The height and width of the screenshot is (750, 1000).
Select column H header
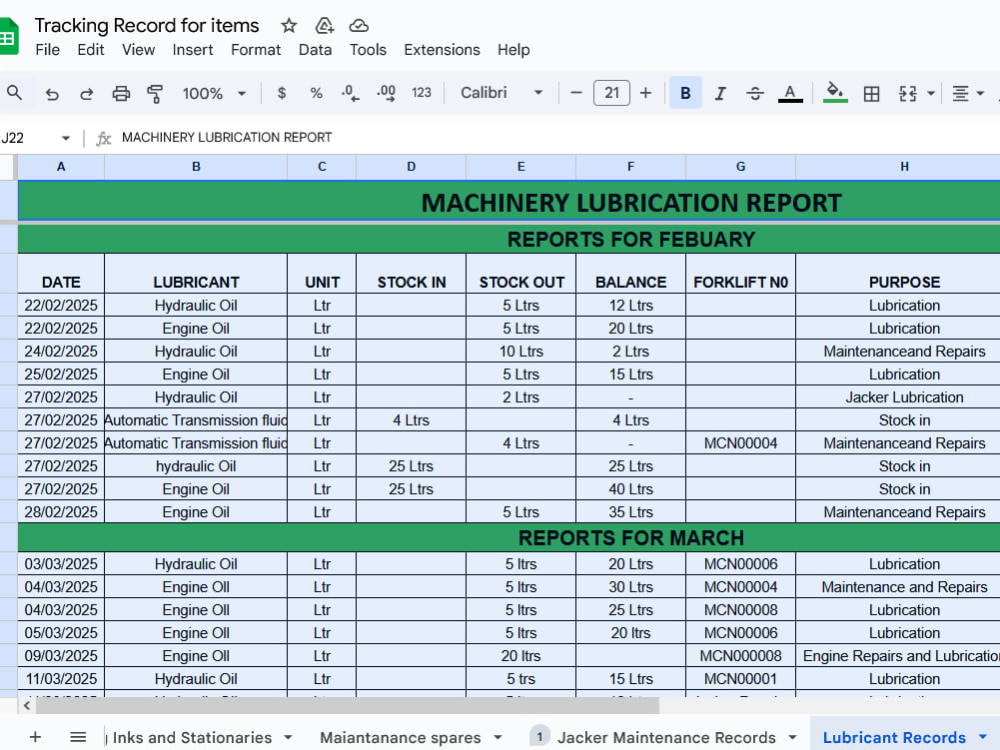(x=898, y=167)
